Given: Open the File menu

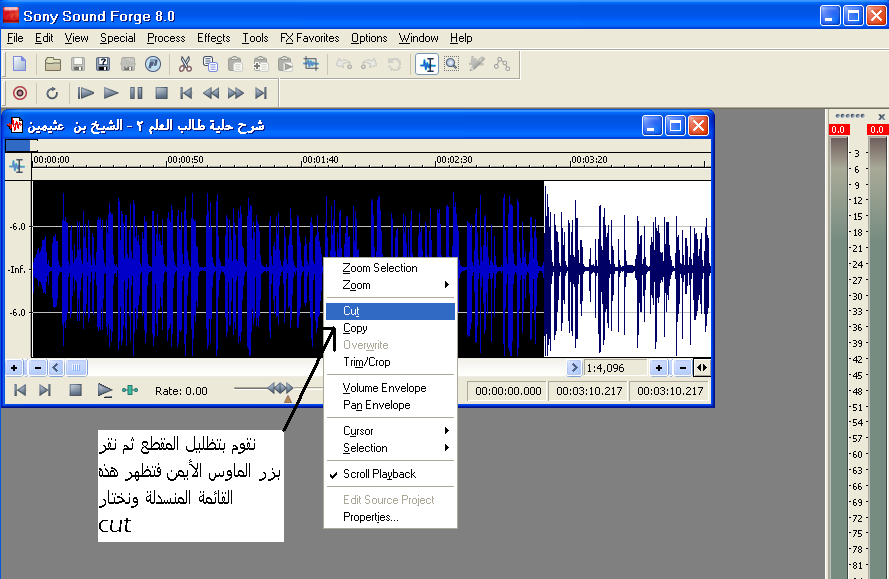Looking at the screenshot, I should [15, 38].
